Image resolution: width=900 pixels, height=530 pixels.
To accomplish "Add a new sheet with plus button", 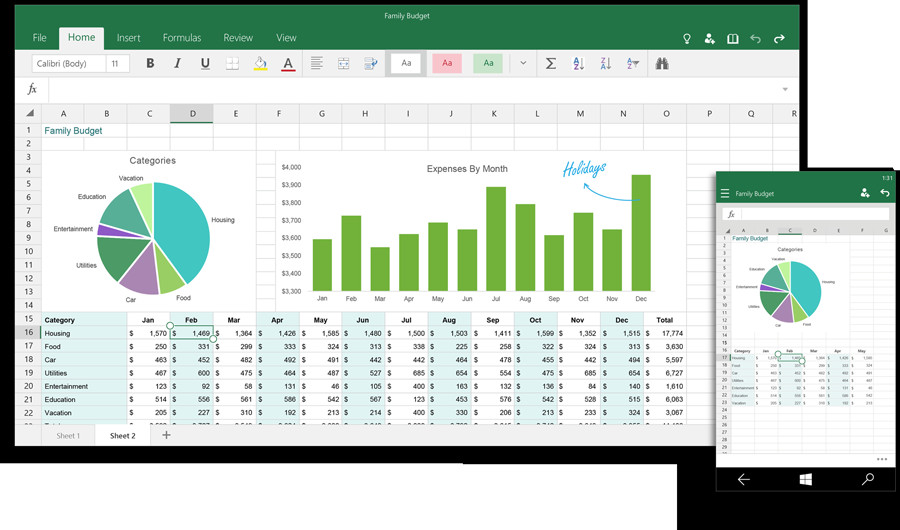I will click(166, 435).
